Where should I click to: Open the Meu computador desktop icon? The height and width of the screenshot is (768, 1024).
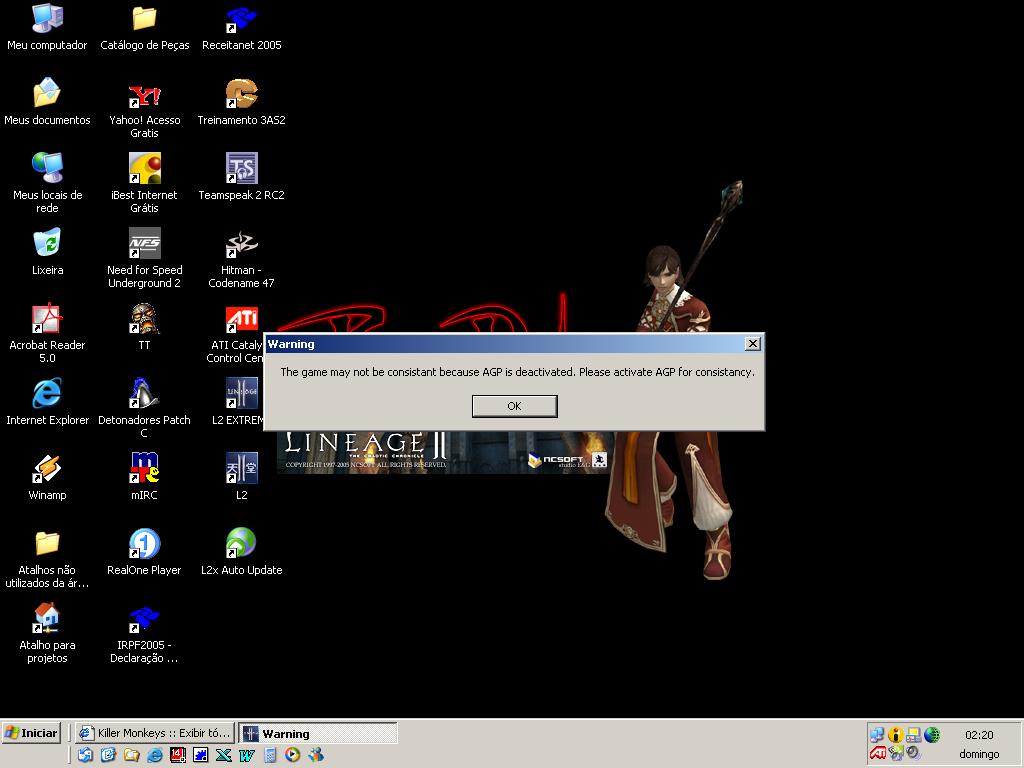47,19
